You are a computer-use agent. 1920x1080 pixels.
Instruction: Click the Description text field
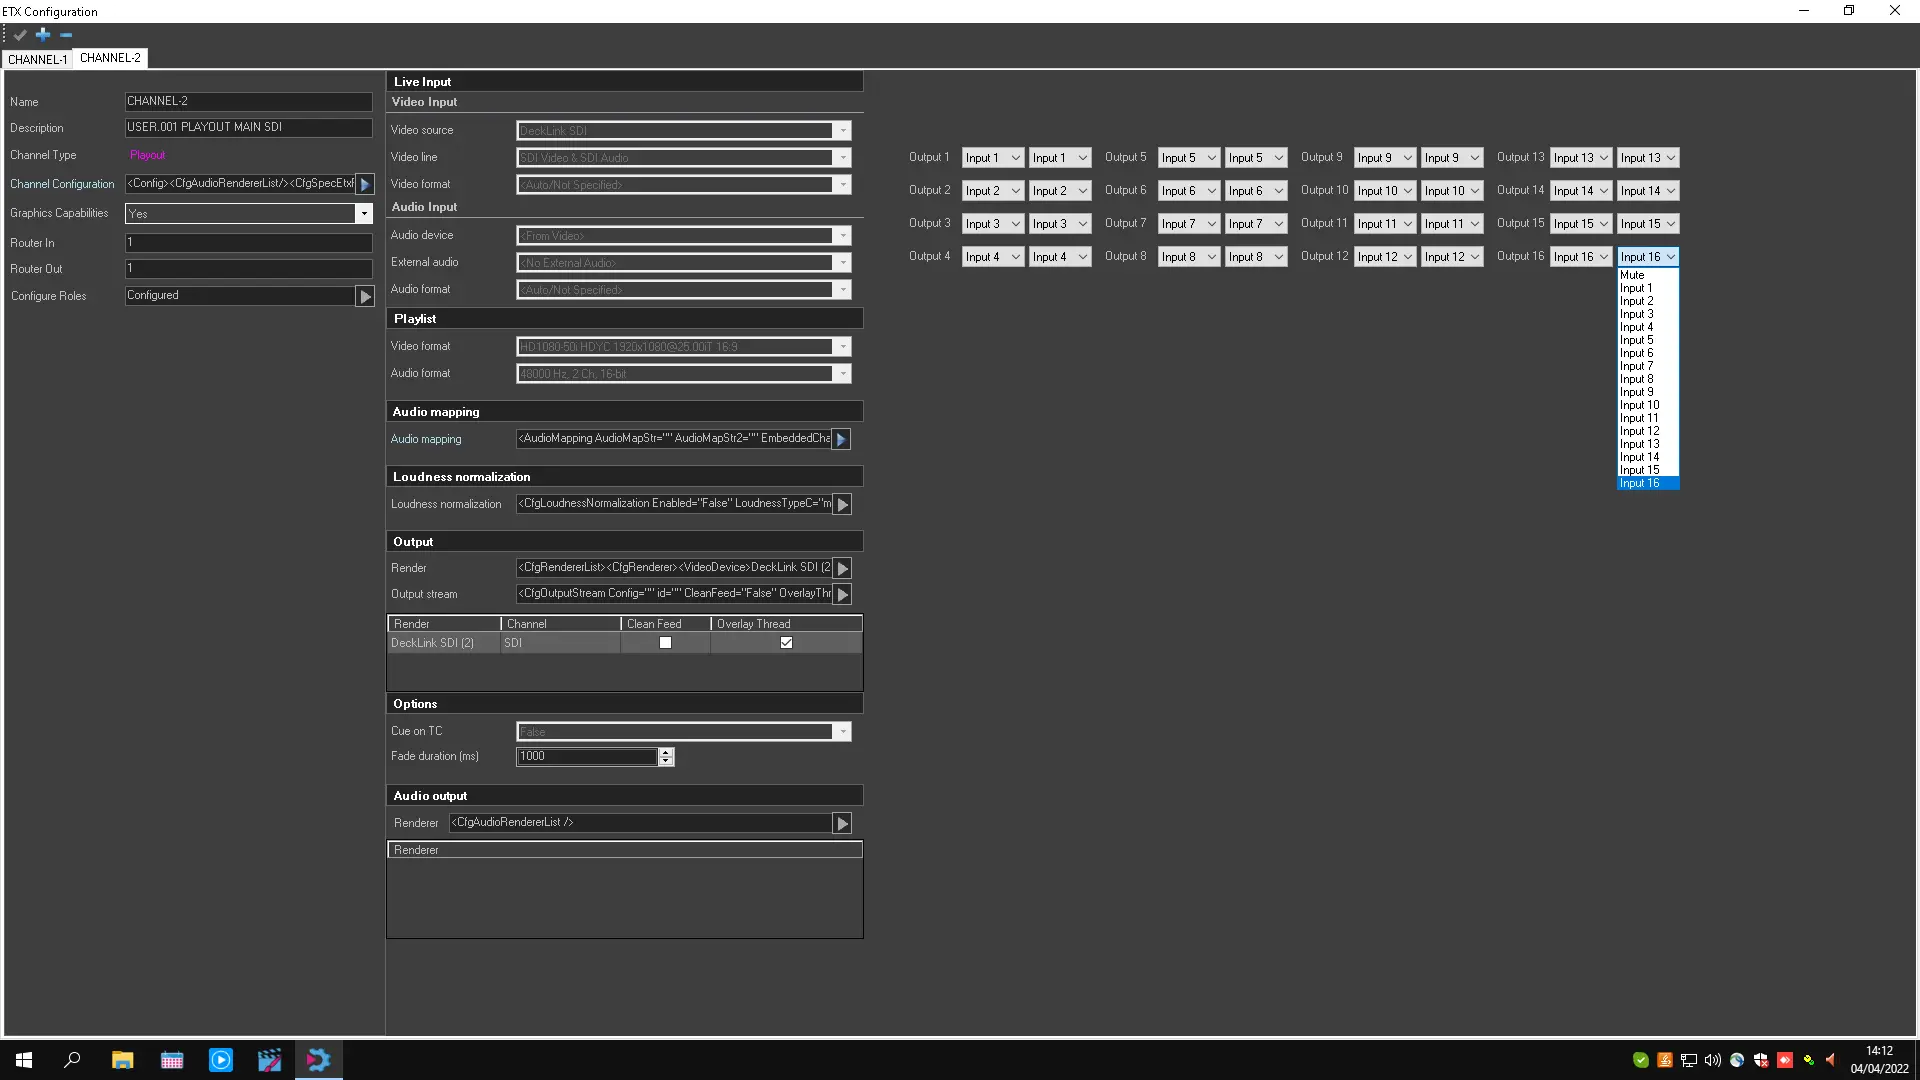(x=248, y=128)
